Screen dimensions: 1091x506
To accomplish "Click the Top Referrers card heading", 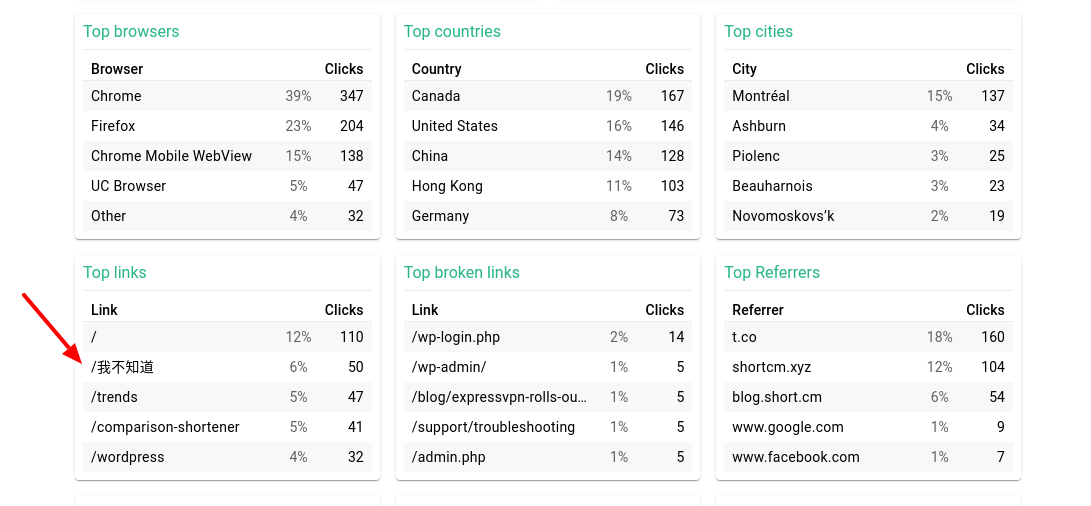I will pyautogui.click(x=772, y=272).
